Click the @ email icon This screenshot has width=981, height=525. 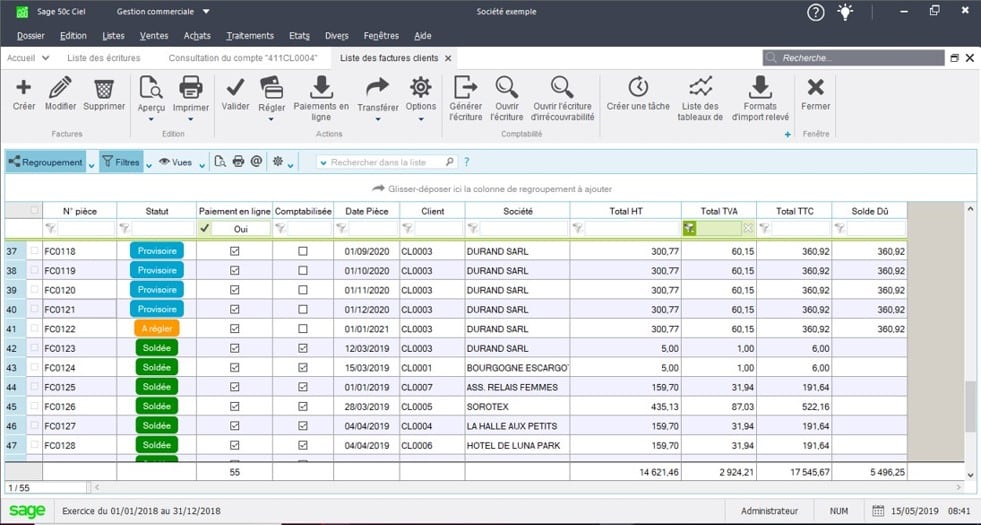pyautogui.click(x=256, y=161)
